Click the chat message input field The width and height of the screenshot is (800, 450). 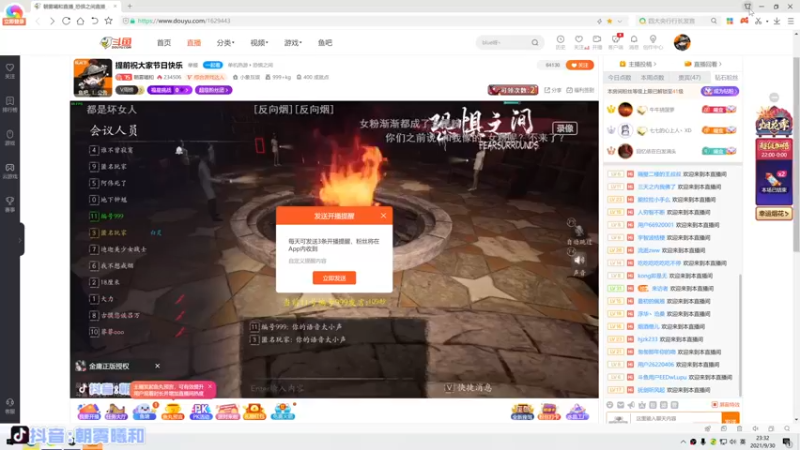pyautogui.click(x=677, y=418)
